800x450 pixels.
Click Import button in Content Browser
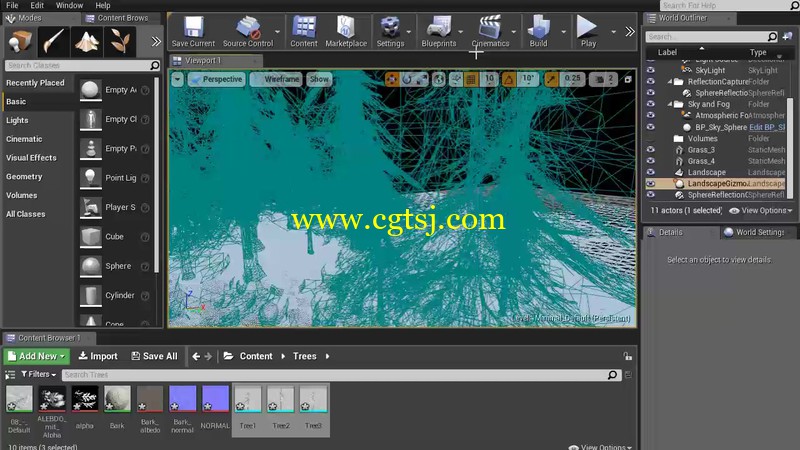tap(98, 356)
